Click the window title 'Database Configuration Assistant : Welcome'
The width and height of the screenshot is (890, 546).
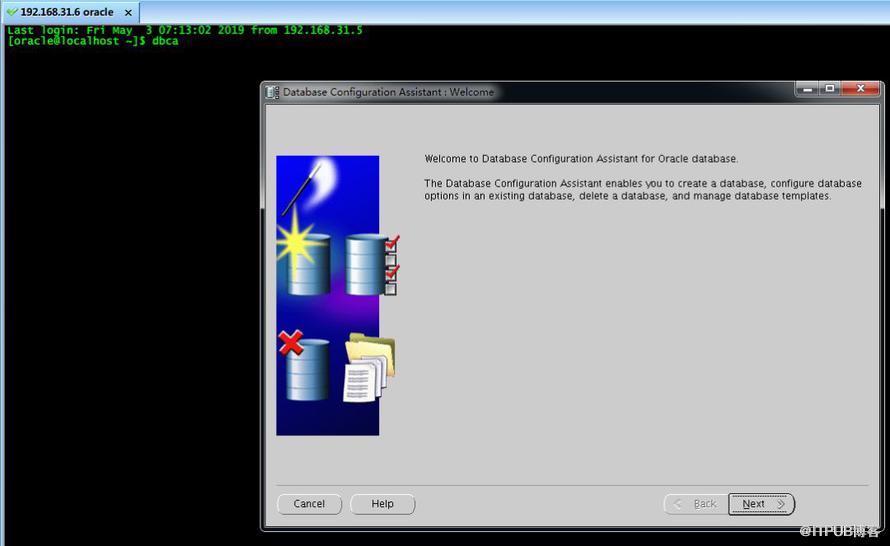388,92
